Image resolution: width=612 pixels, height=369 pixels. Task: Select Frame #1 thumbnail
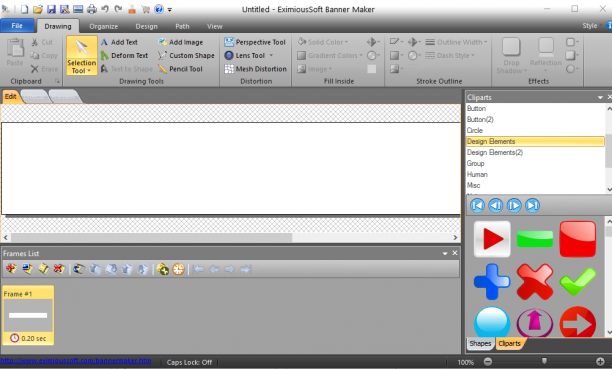pyautogui.click(x=28, y=315)
